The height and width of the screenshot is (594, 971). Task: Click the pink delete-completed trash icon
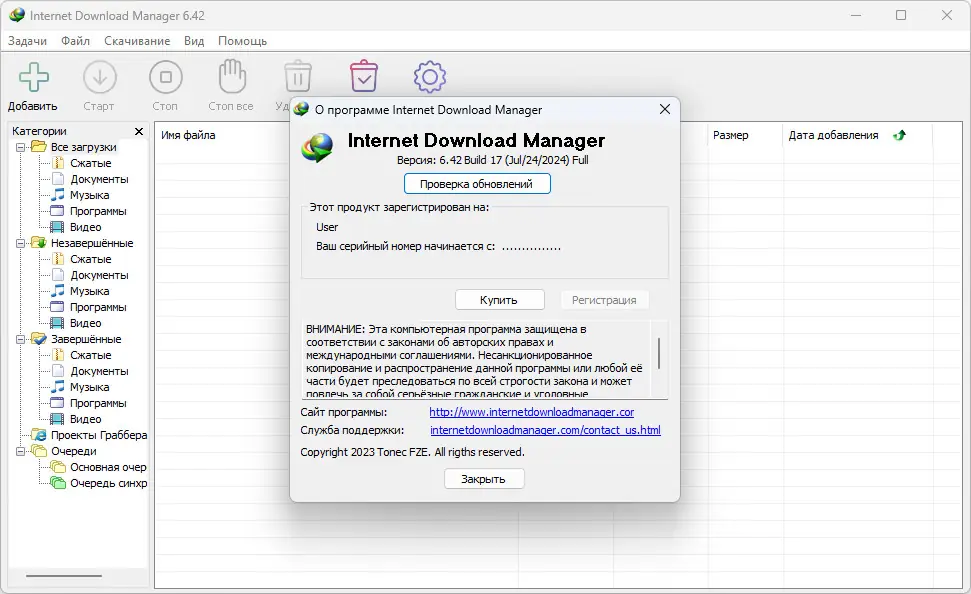(x=364, y=76)
